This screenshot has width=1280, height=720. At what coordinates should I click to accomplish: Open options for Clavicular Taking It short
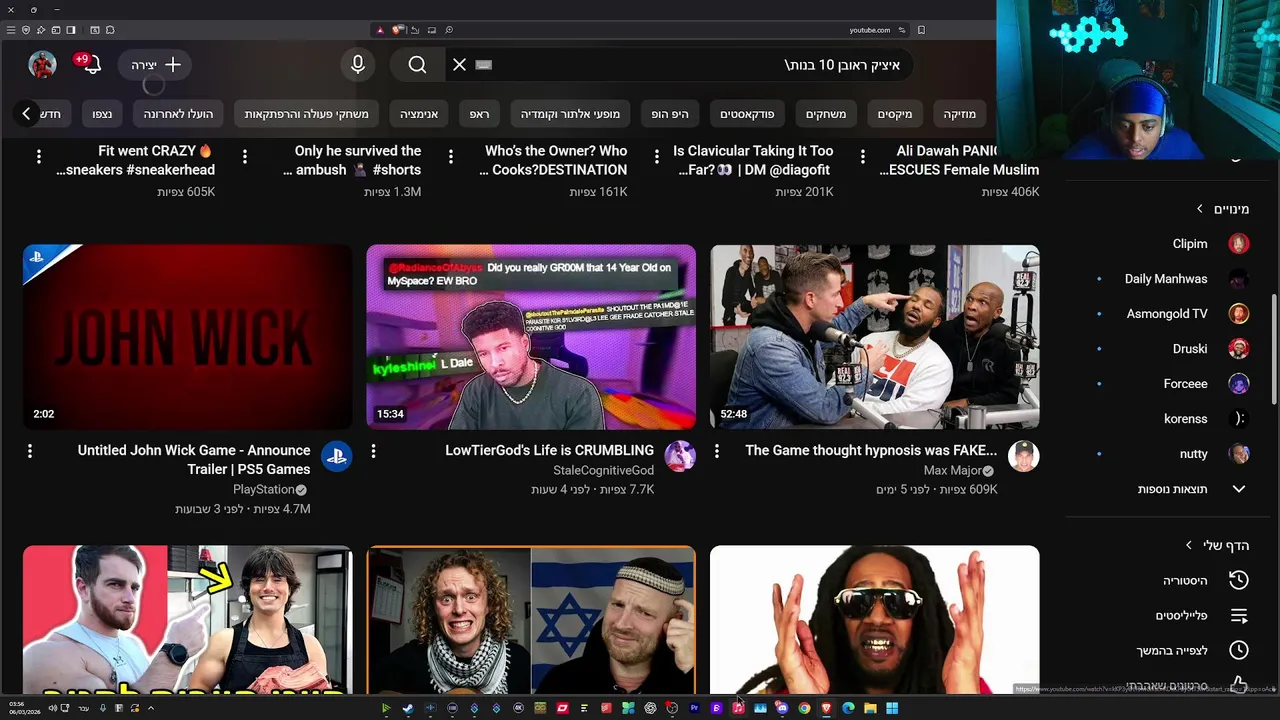657,156
